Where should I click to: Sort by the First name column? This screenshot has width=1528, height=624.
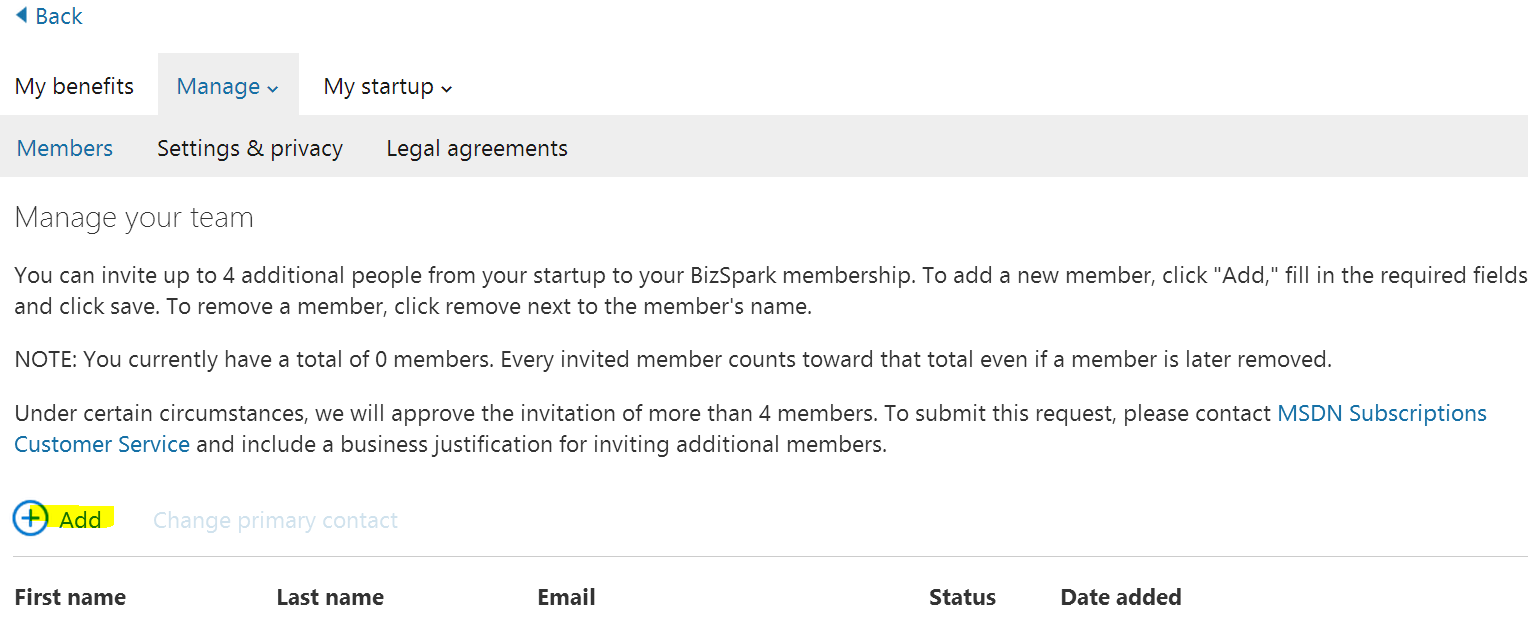(x=70, y=598)
